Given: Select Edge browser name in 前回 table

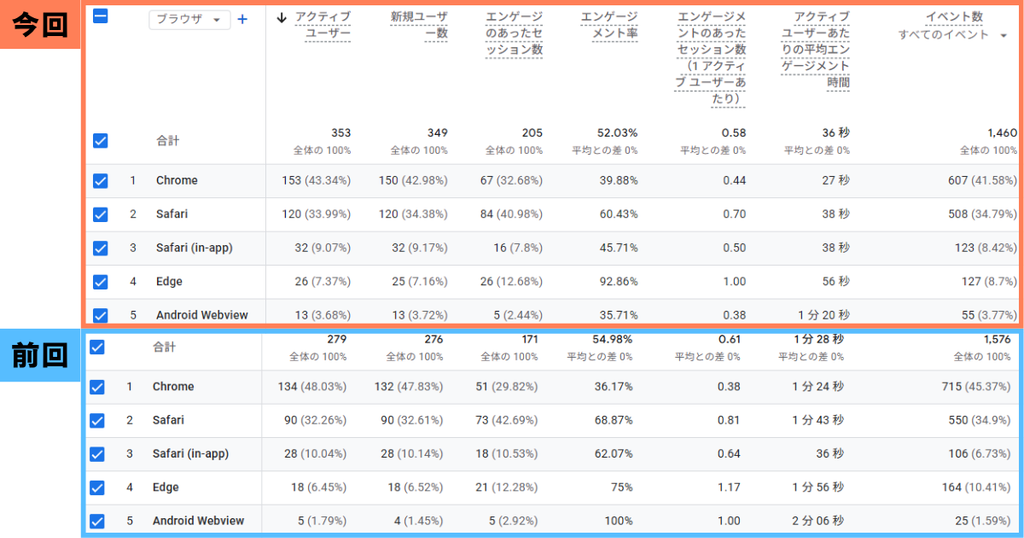Looking at the screenshot, I should (166, 488).
